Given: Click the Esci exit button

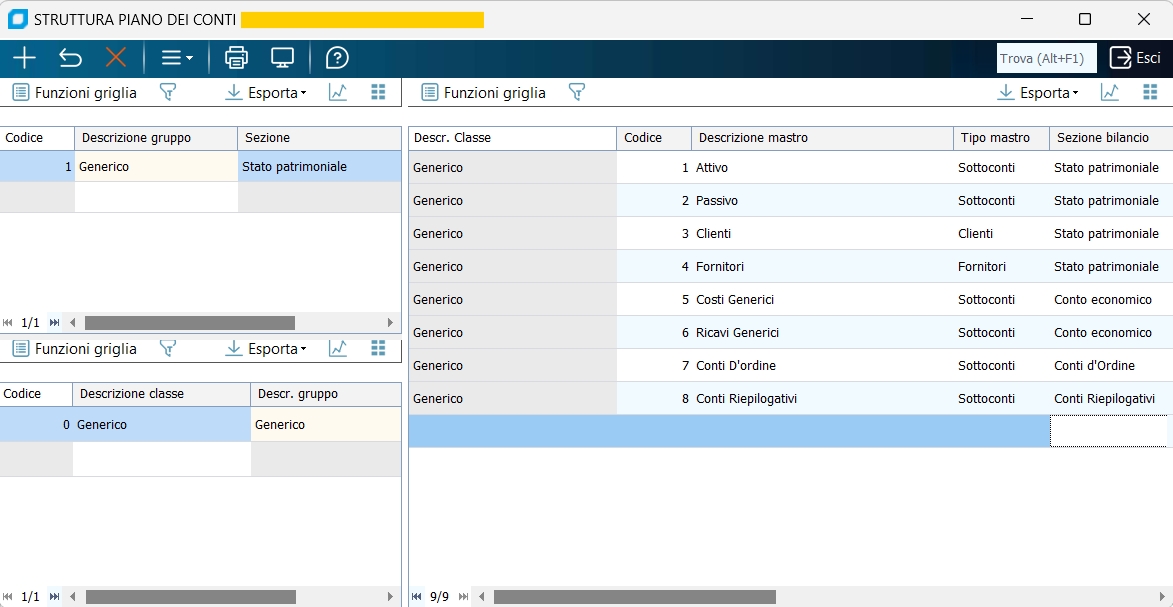Looking at the screenshot, I should click(1135, 58).
